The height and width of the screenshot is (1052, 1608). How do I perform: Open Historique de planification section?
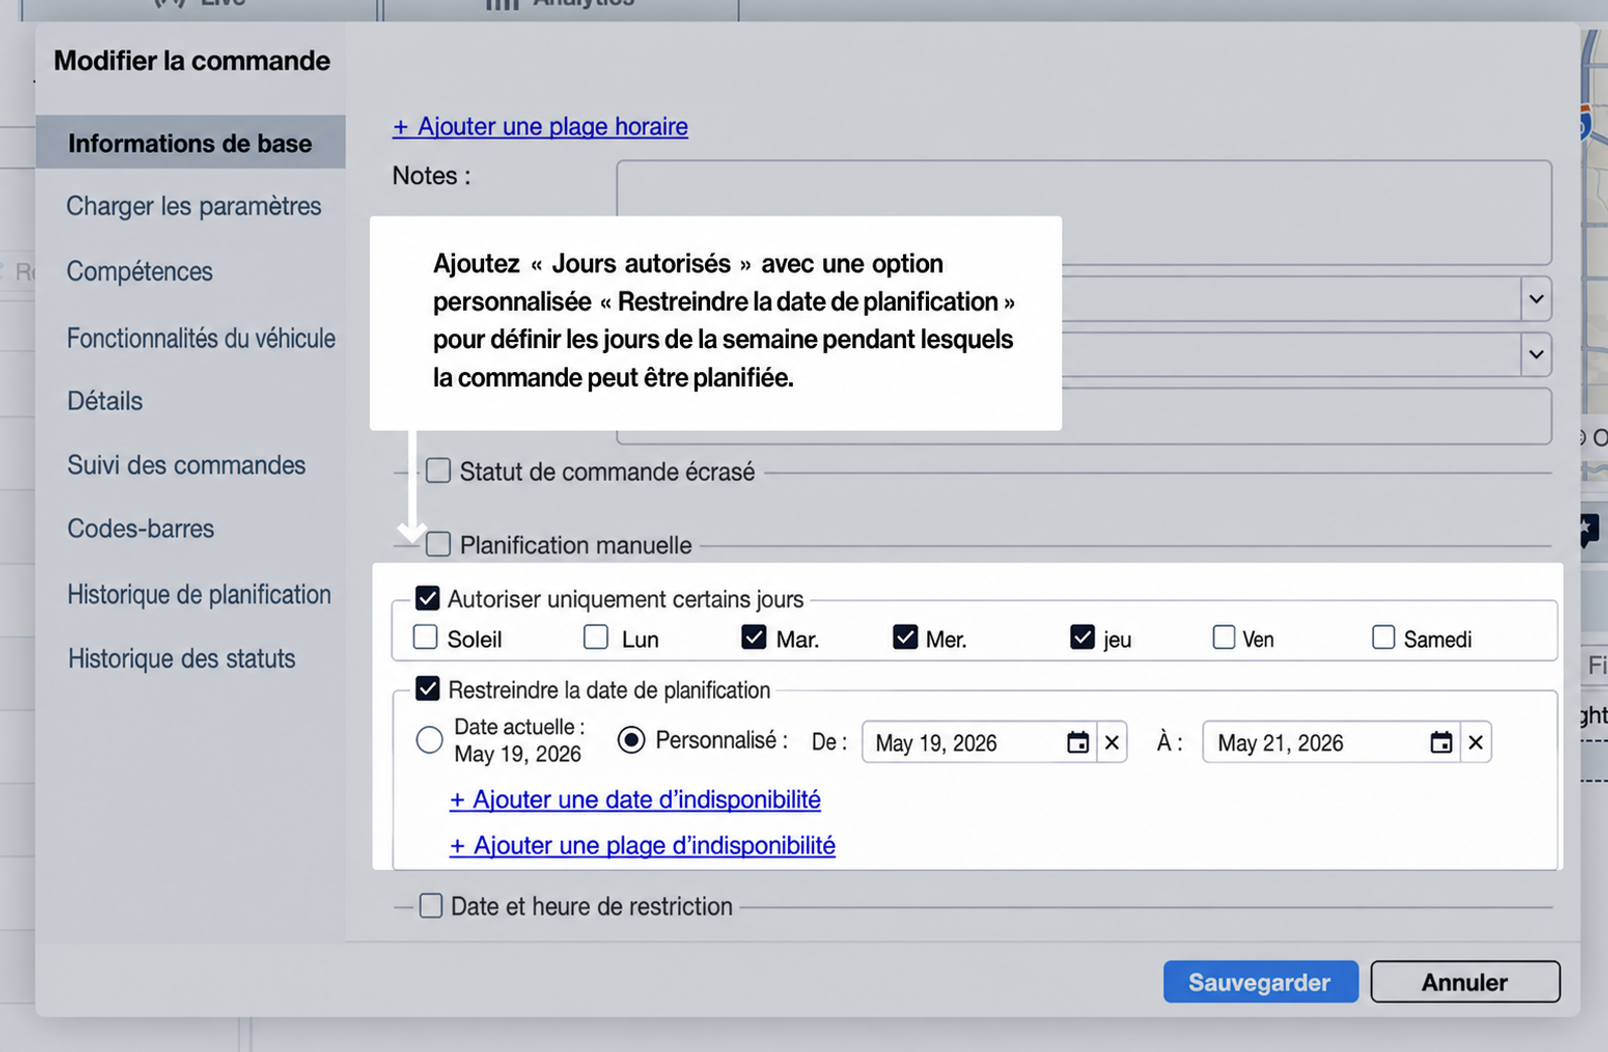click(199, 594)
